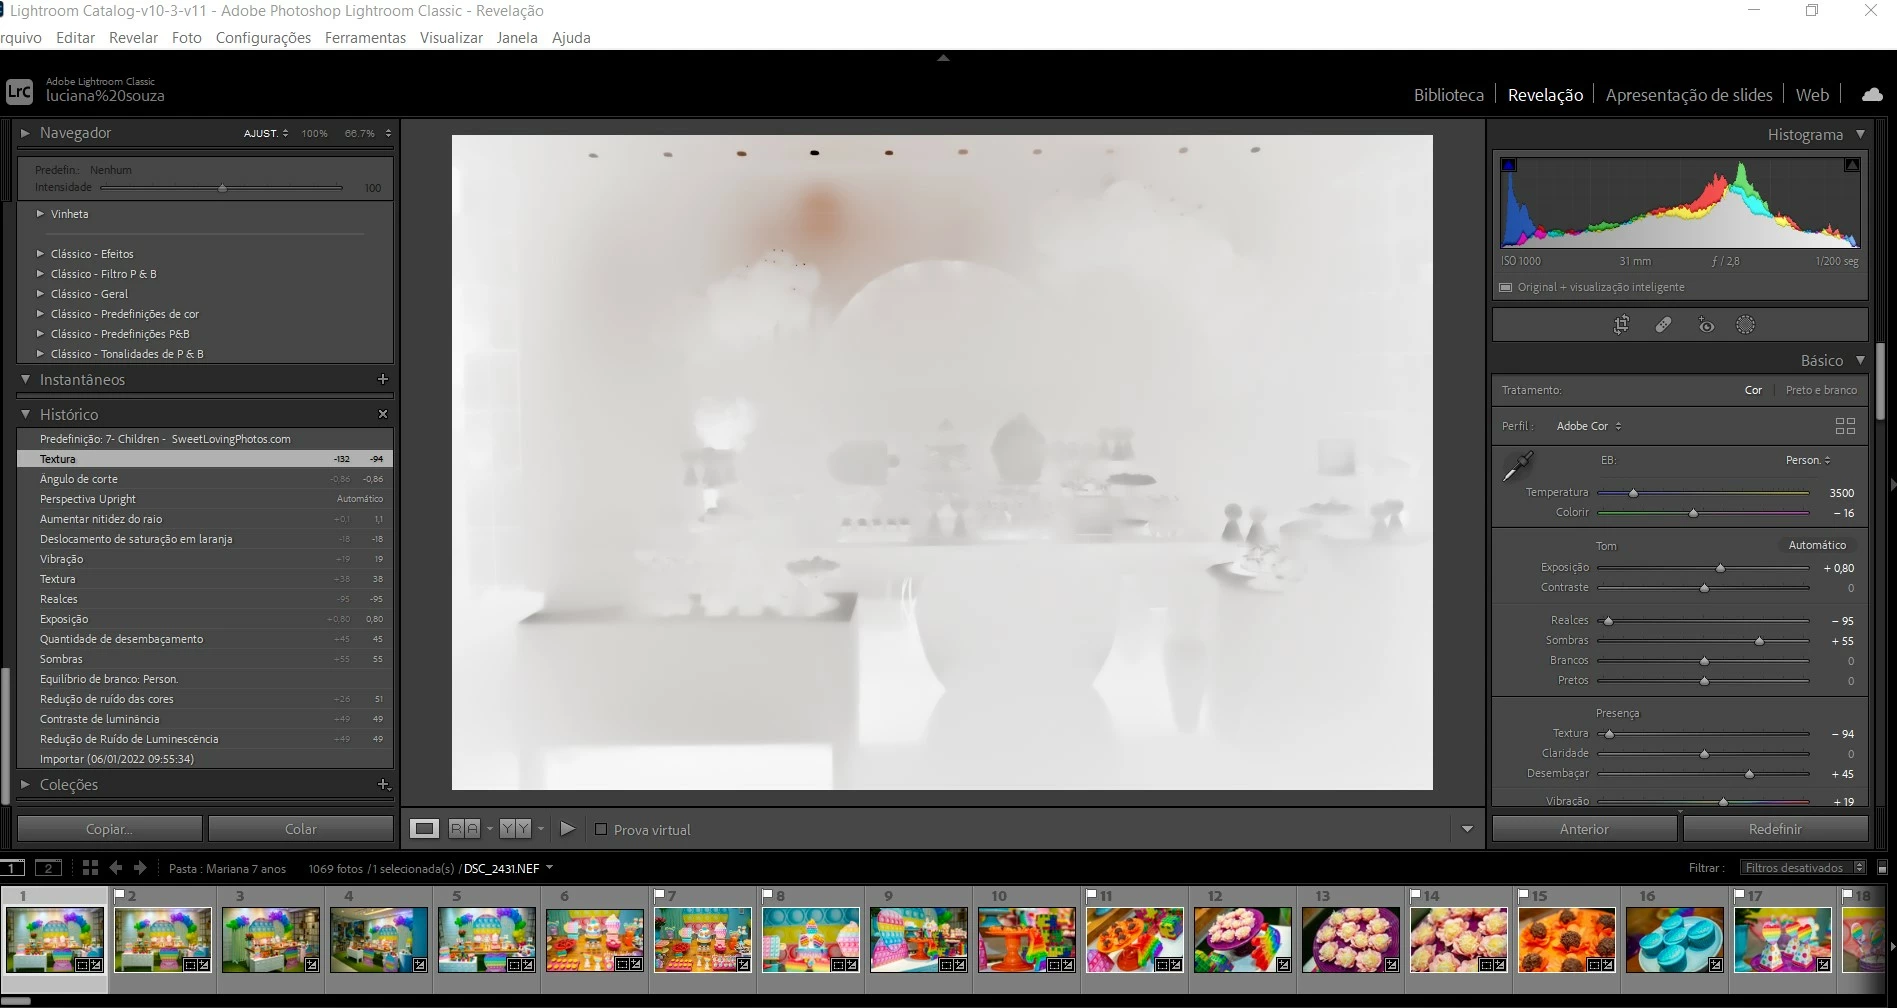Screen dimensions: 1897x1008
Task: Adjust the Temperatura slider
Action: point(1633,493)
